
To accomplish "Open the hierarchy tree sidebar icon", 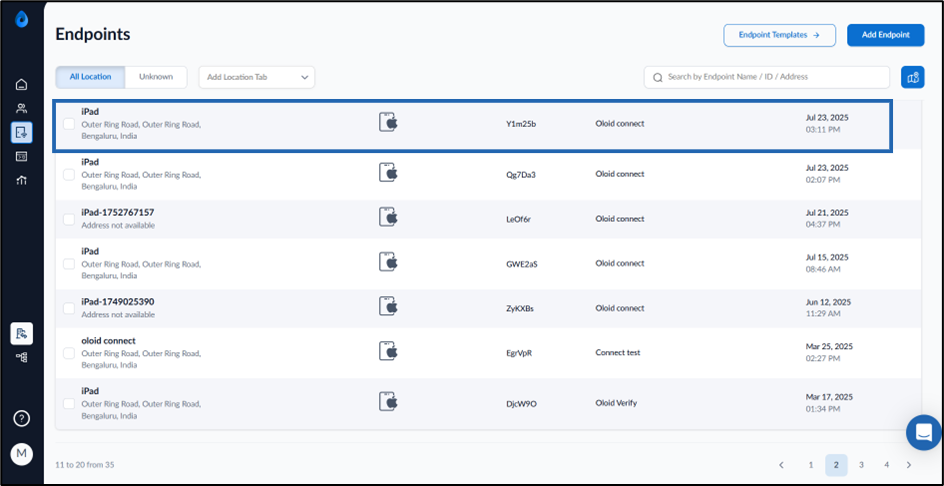I will (x=22, y=357).
